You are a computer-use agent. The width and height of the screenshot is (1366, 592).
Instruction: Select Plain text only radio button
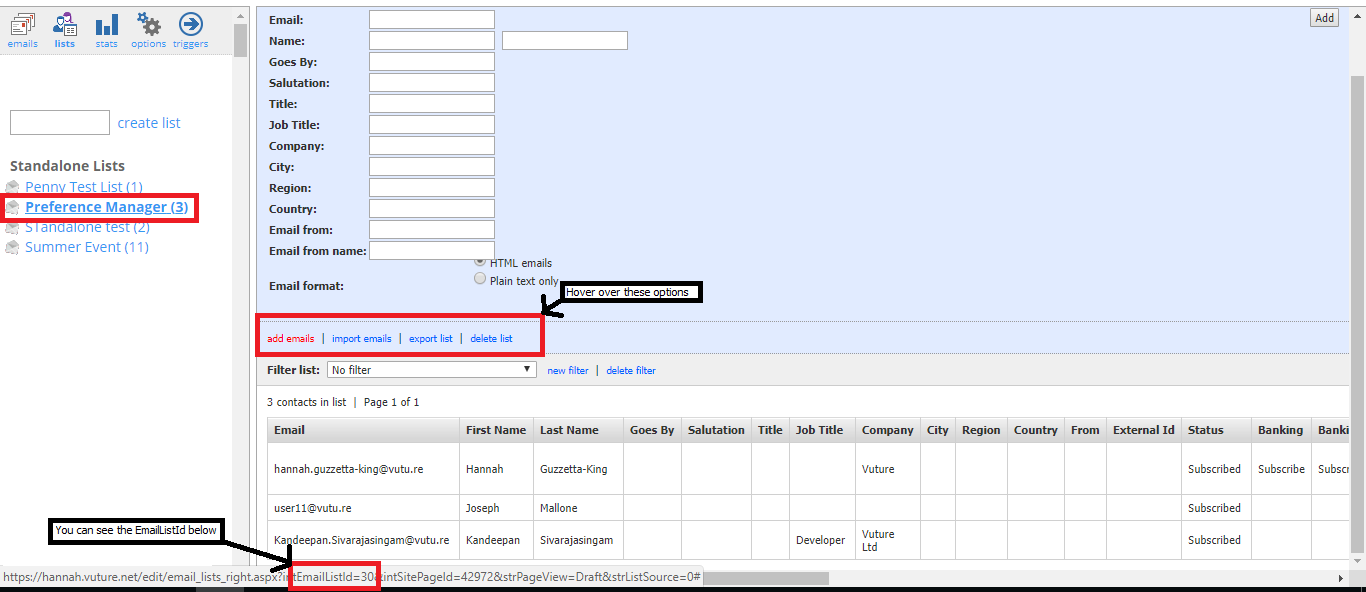pos(480,279)
